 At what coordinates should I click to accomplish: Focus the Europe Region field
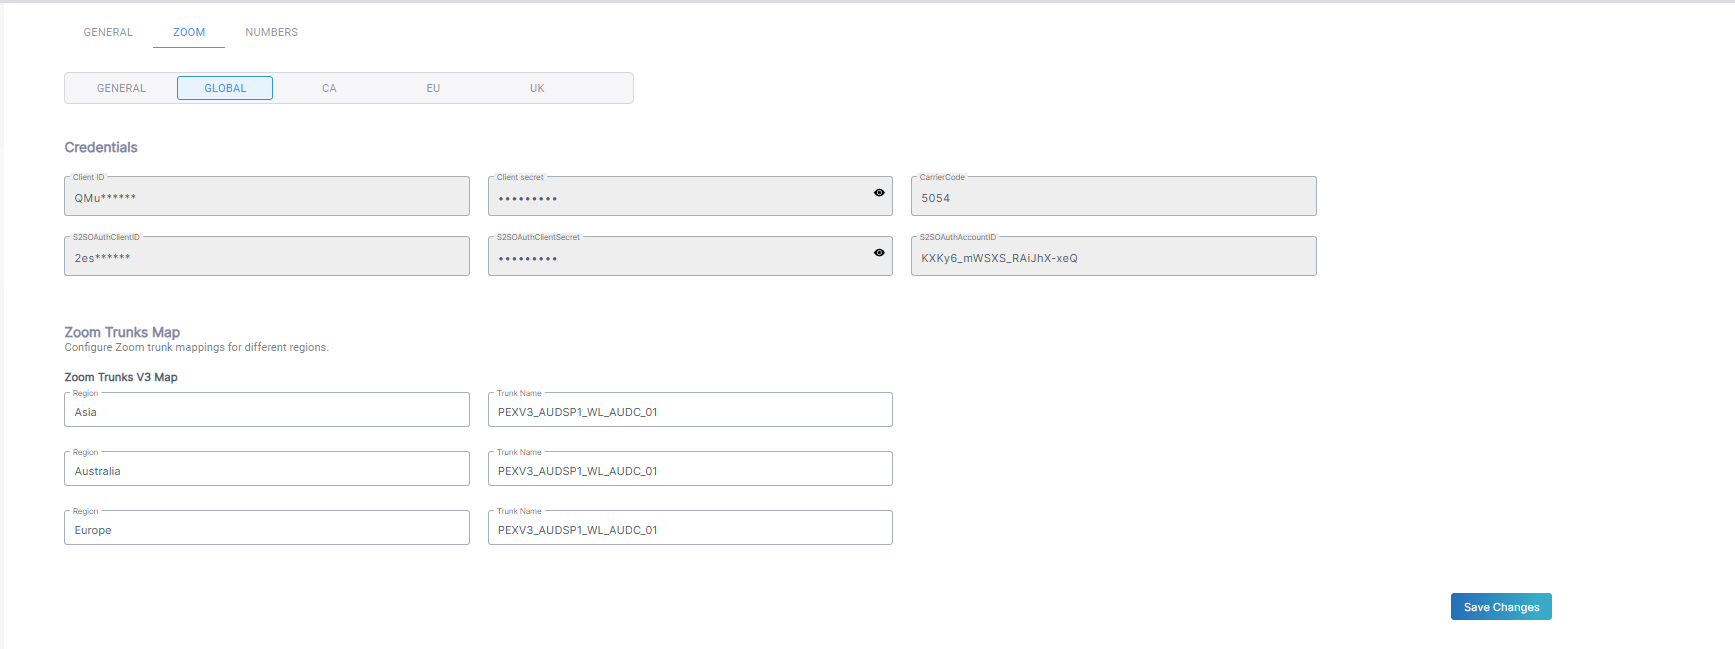[266, 529]
